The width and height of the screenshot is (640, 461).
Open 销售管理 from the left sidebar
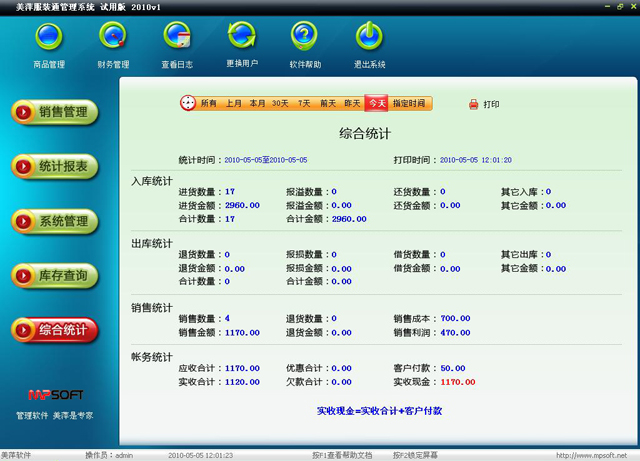tap(56, 112)
